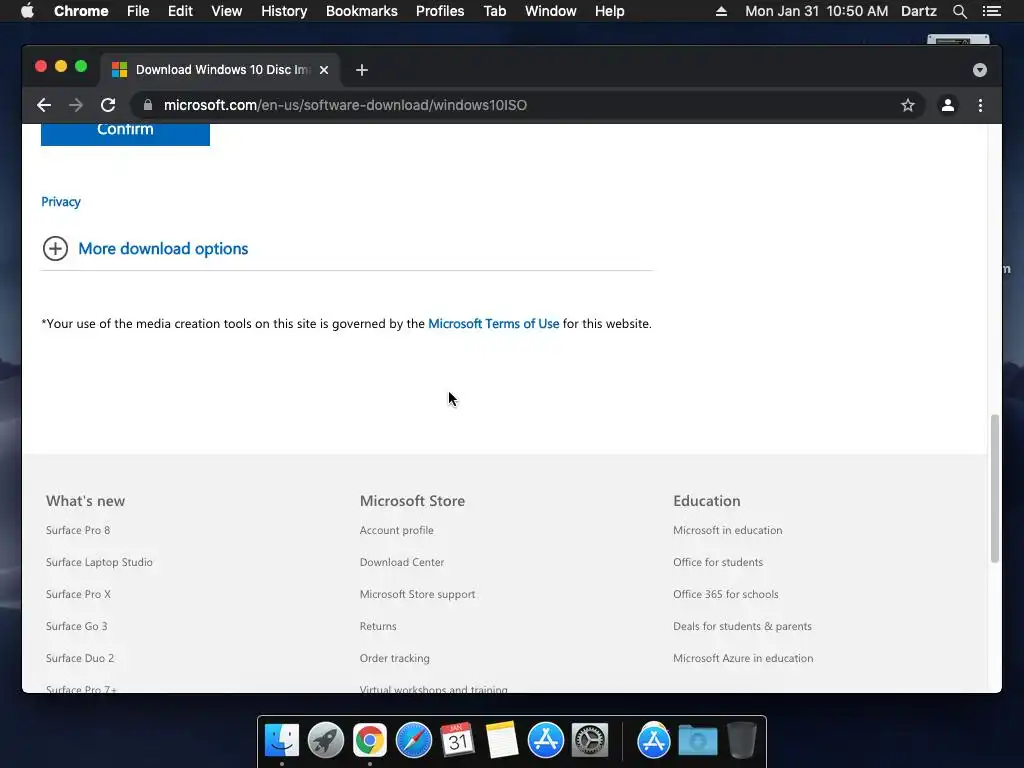Open the Surface Laptop Studio link
The image size is (1024, 768).
99,562
